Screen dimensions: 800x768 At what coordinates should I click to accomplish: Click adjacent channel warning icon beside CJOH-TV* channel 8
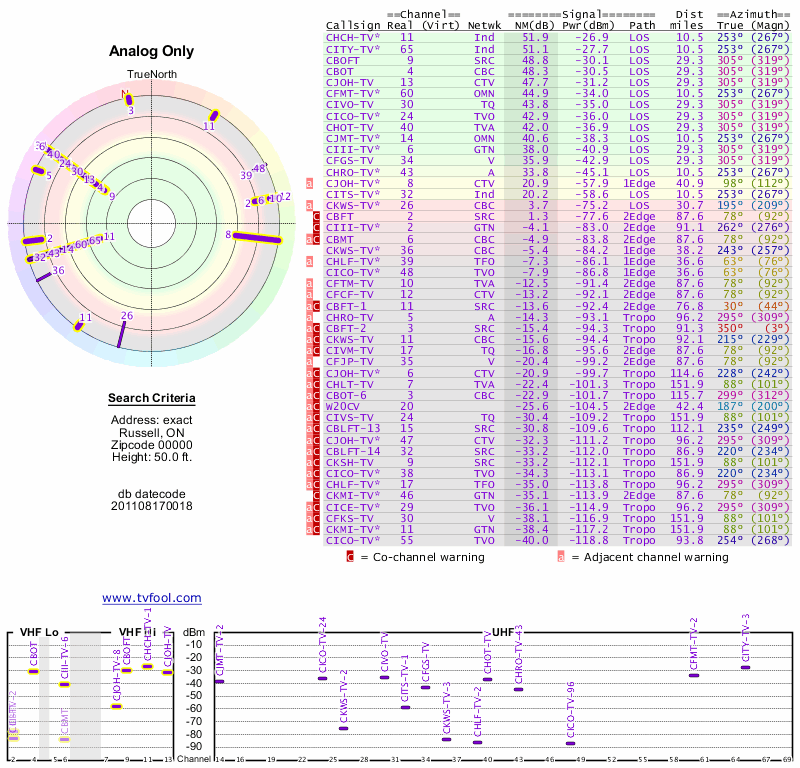coord(310,183)
